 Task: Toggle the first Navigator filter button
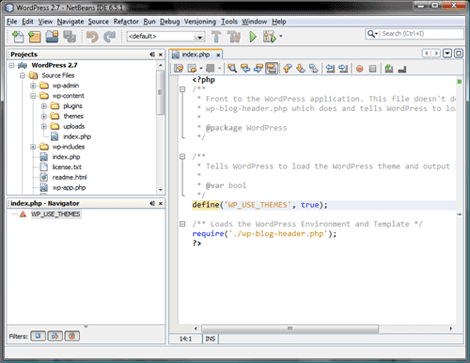[38, 336]
